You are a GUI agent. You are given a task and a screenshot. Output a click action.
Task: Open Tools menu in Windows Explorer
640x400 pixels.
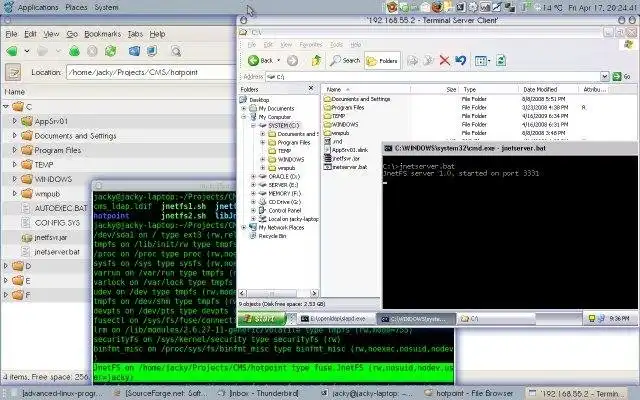point(336,44)
